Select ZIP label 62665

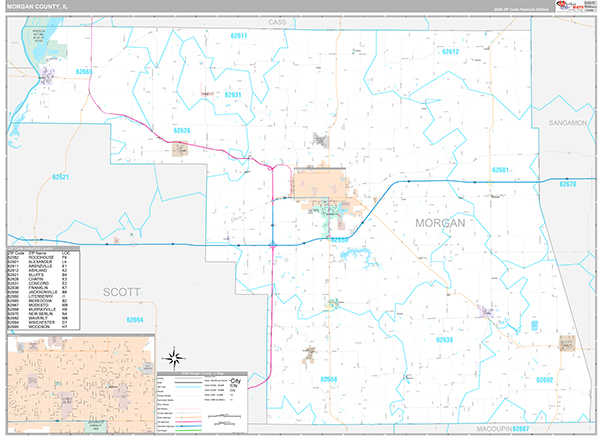pos(84,72)
